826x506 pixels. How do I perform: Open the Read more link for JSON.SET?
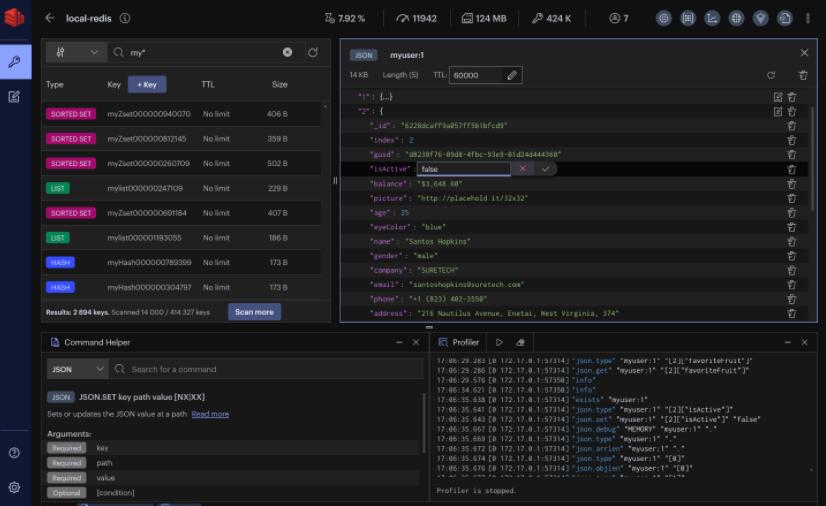(210, 414)
